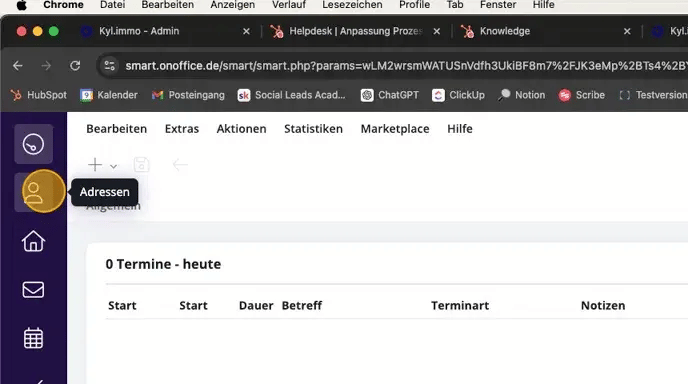Click the '0 Termine - heute' heading
Viewport: 688px width, 384px height.
tap(163, 264)
